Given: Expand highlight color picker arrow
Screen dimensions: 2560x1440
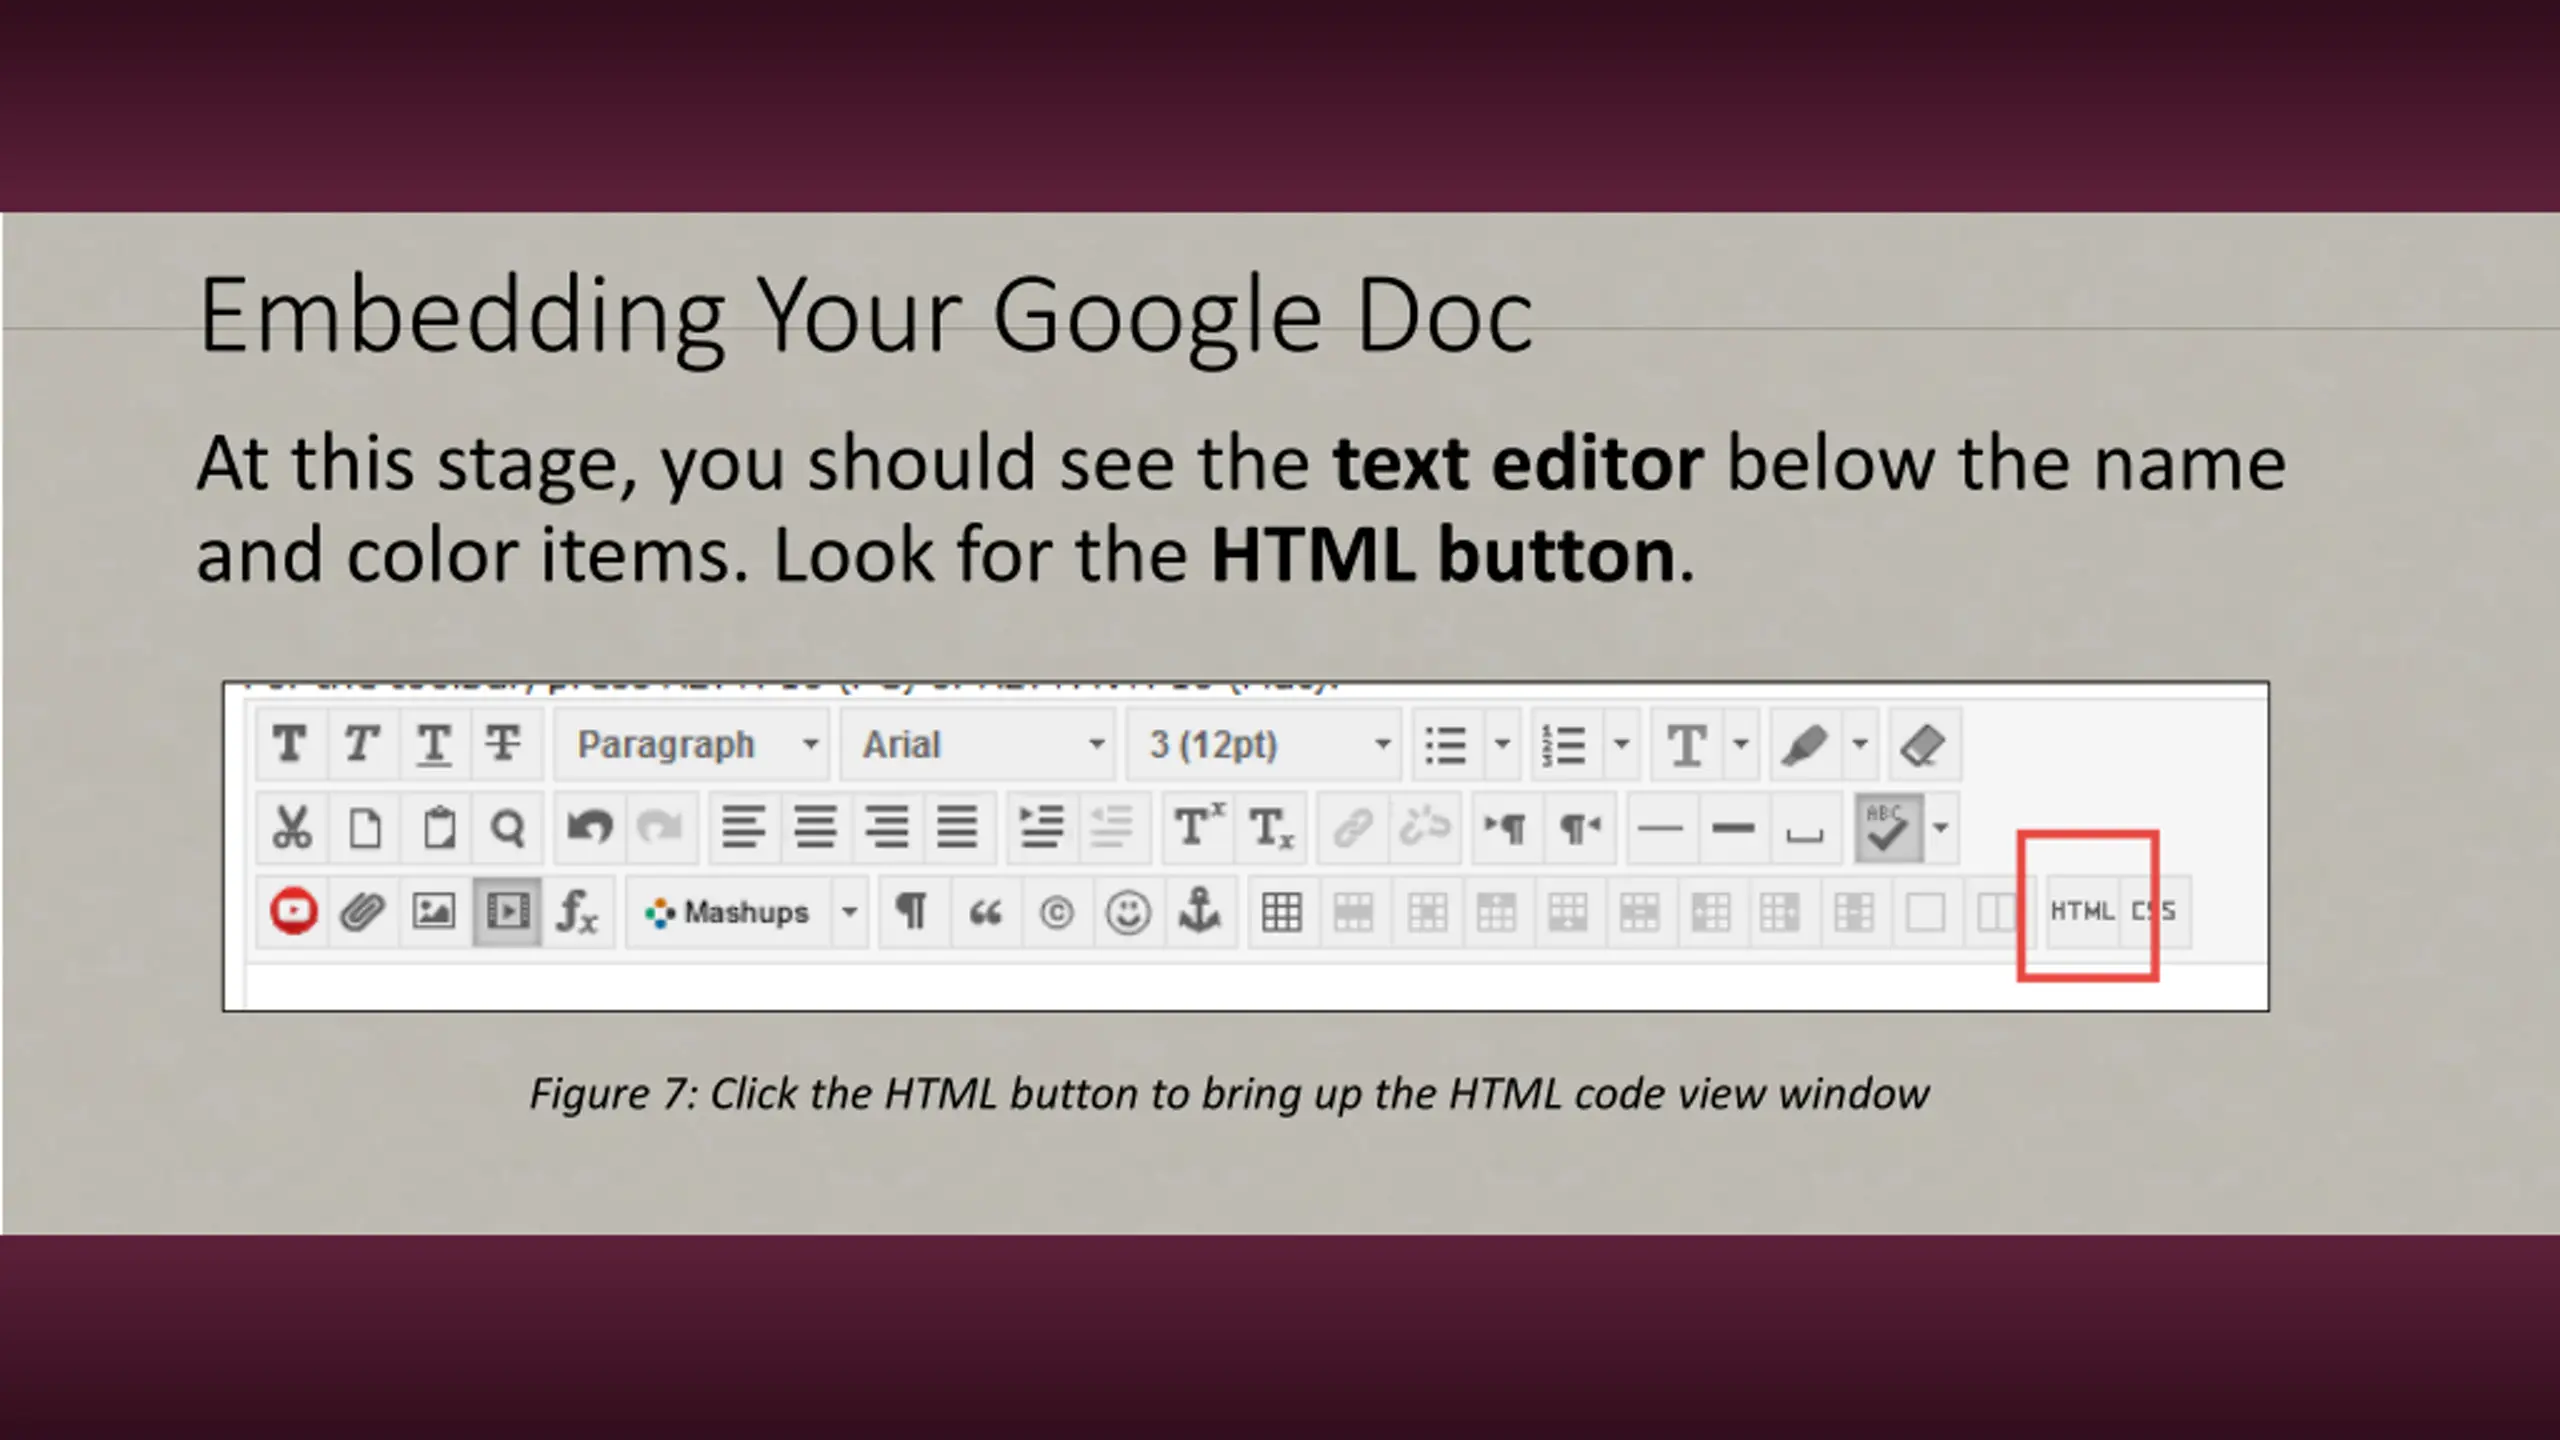Looking at the screenshot, I should (1860, 745).
